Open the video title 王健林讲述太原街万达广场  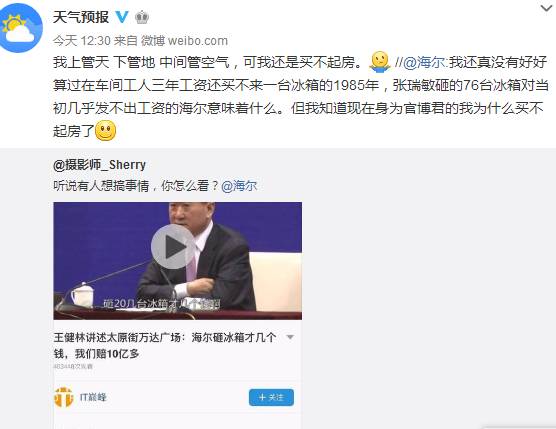(x=165, y=345)
